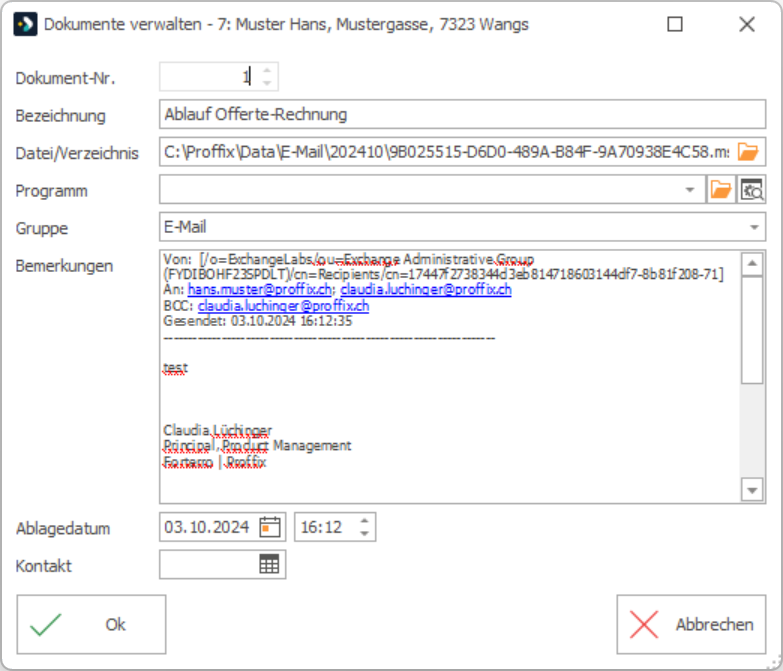Confirm with the Ok button

(91, 624)
